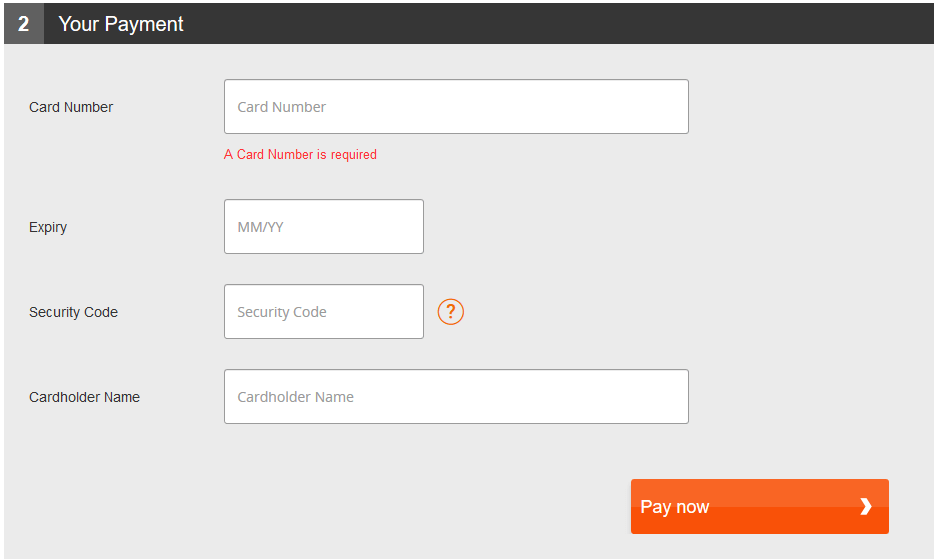Viewport: 941px width, 559px height.
Task: Click the arrow chevron on Pay now
Action: click(866, 507)
